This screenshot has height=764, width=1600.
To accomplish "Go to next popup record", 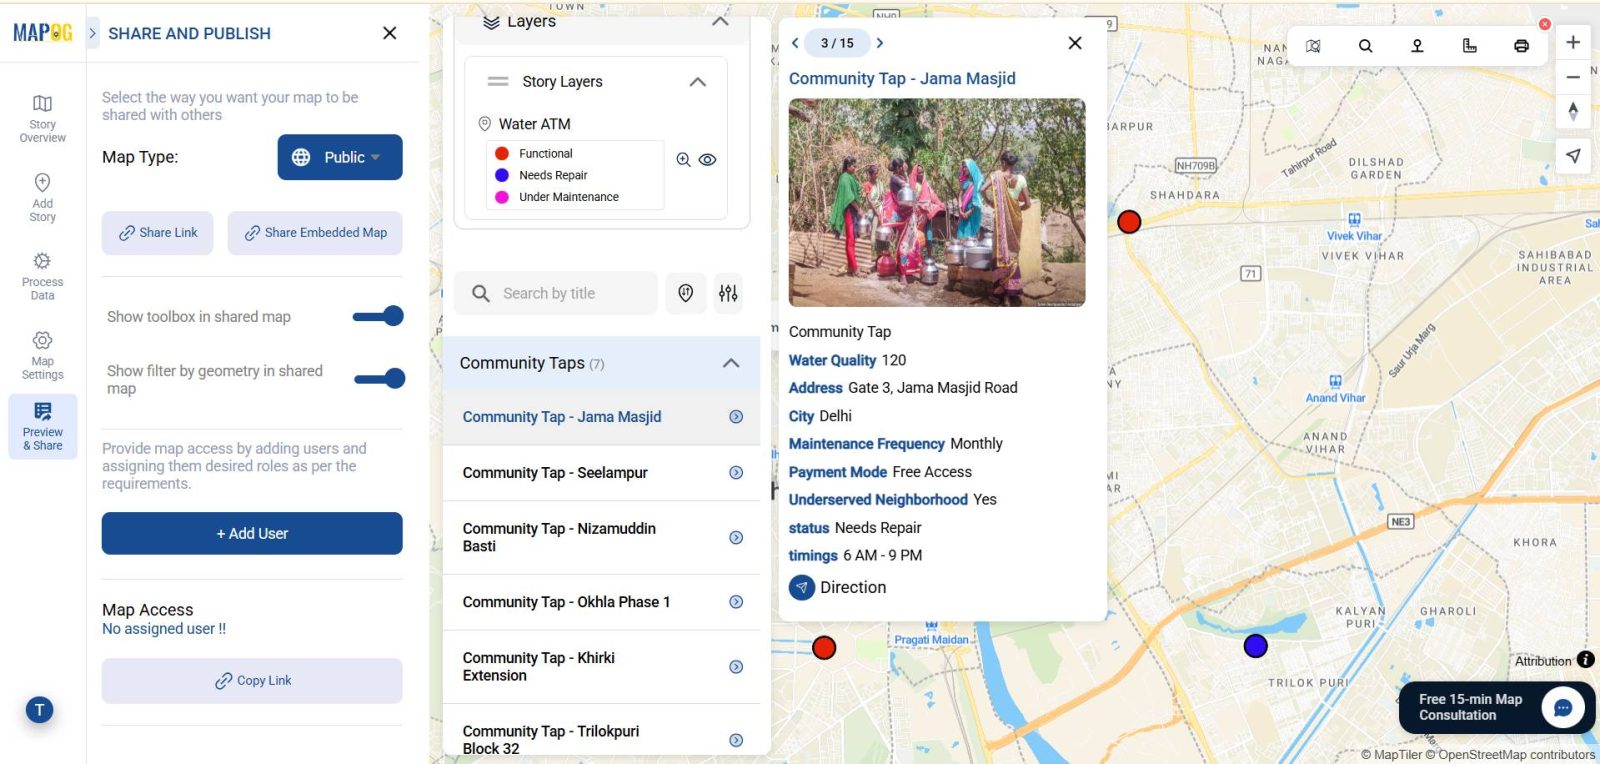I will point(880,43).
